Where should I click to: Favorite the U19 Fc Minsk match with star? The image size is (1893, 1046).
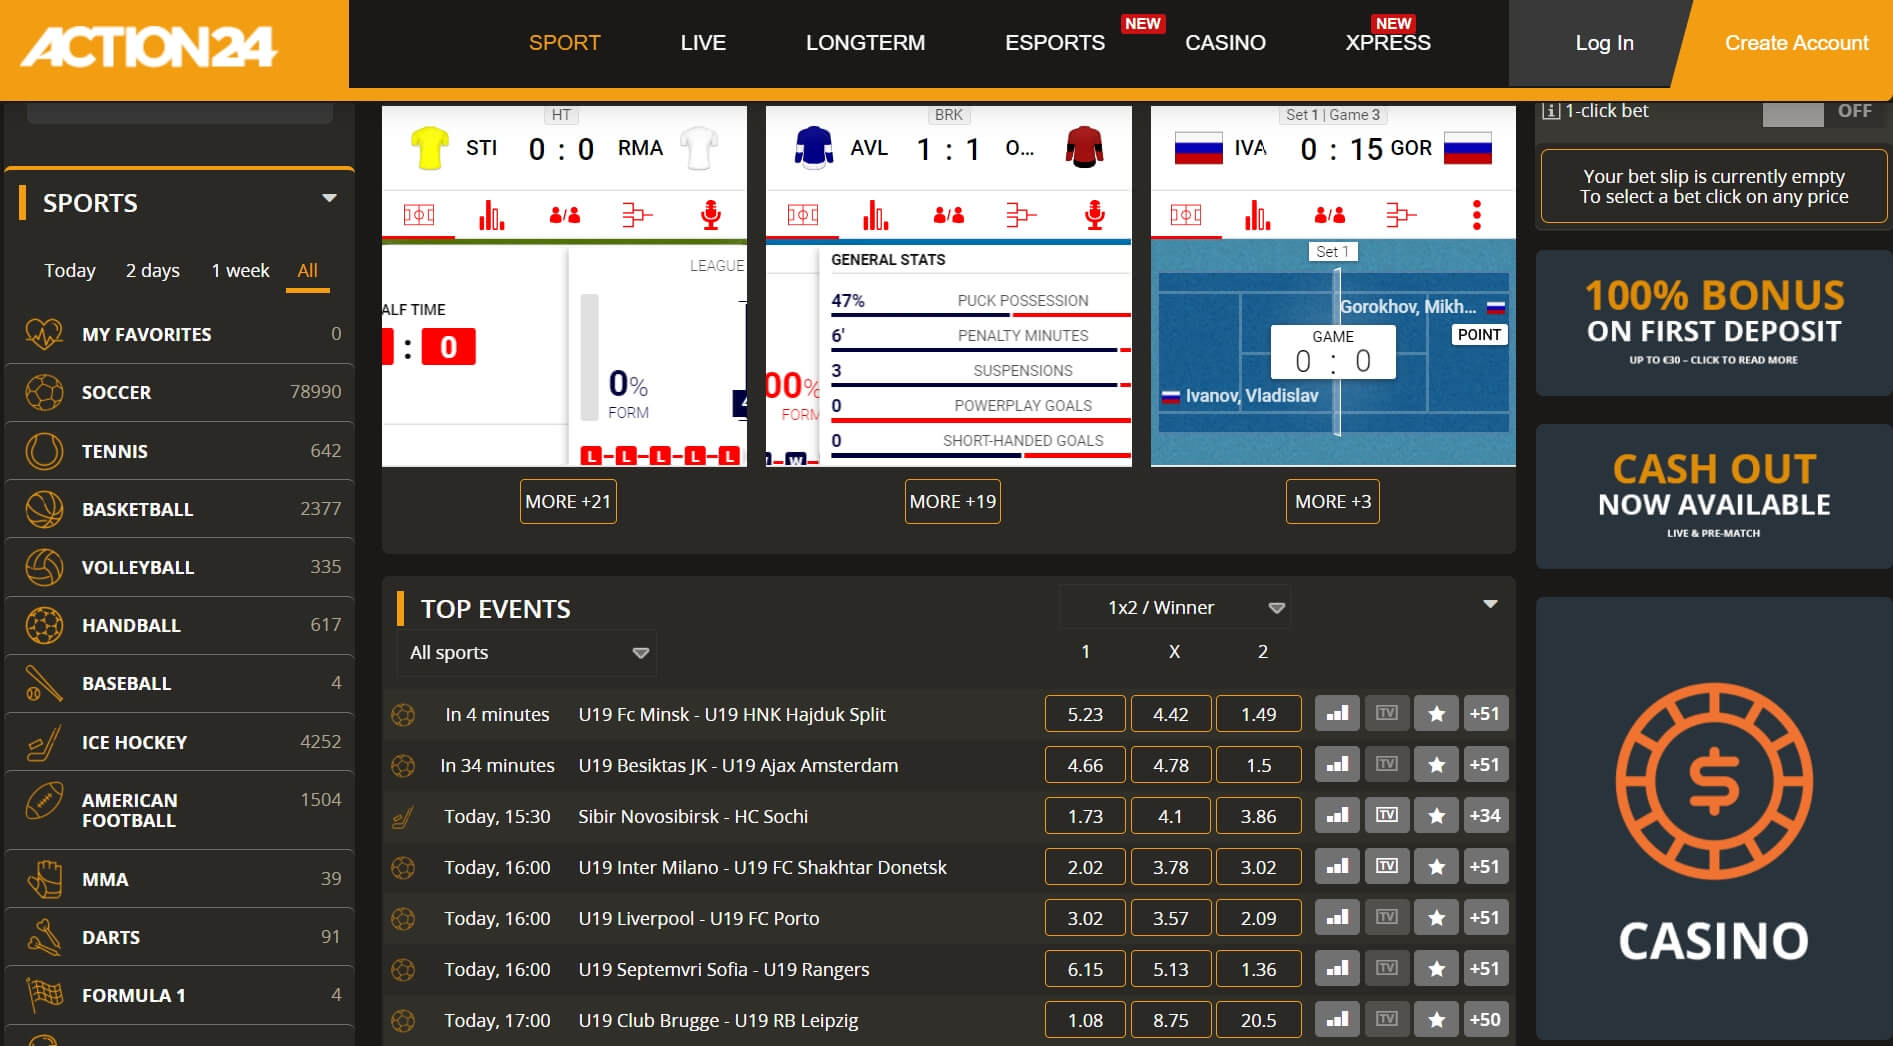coord(1436,714)
